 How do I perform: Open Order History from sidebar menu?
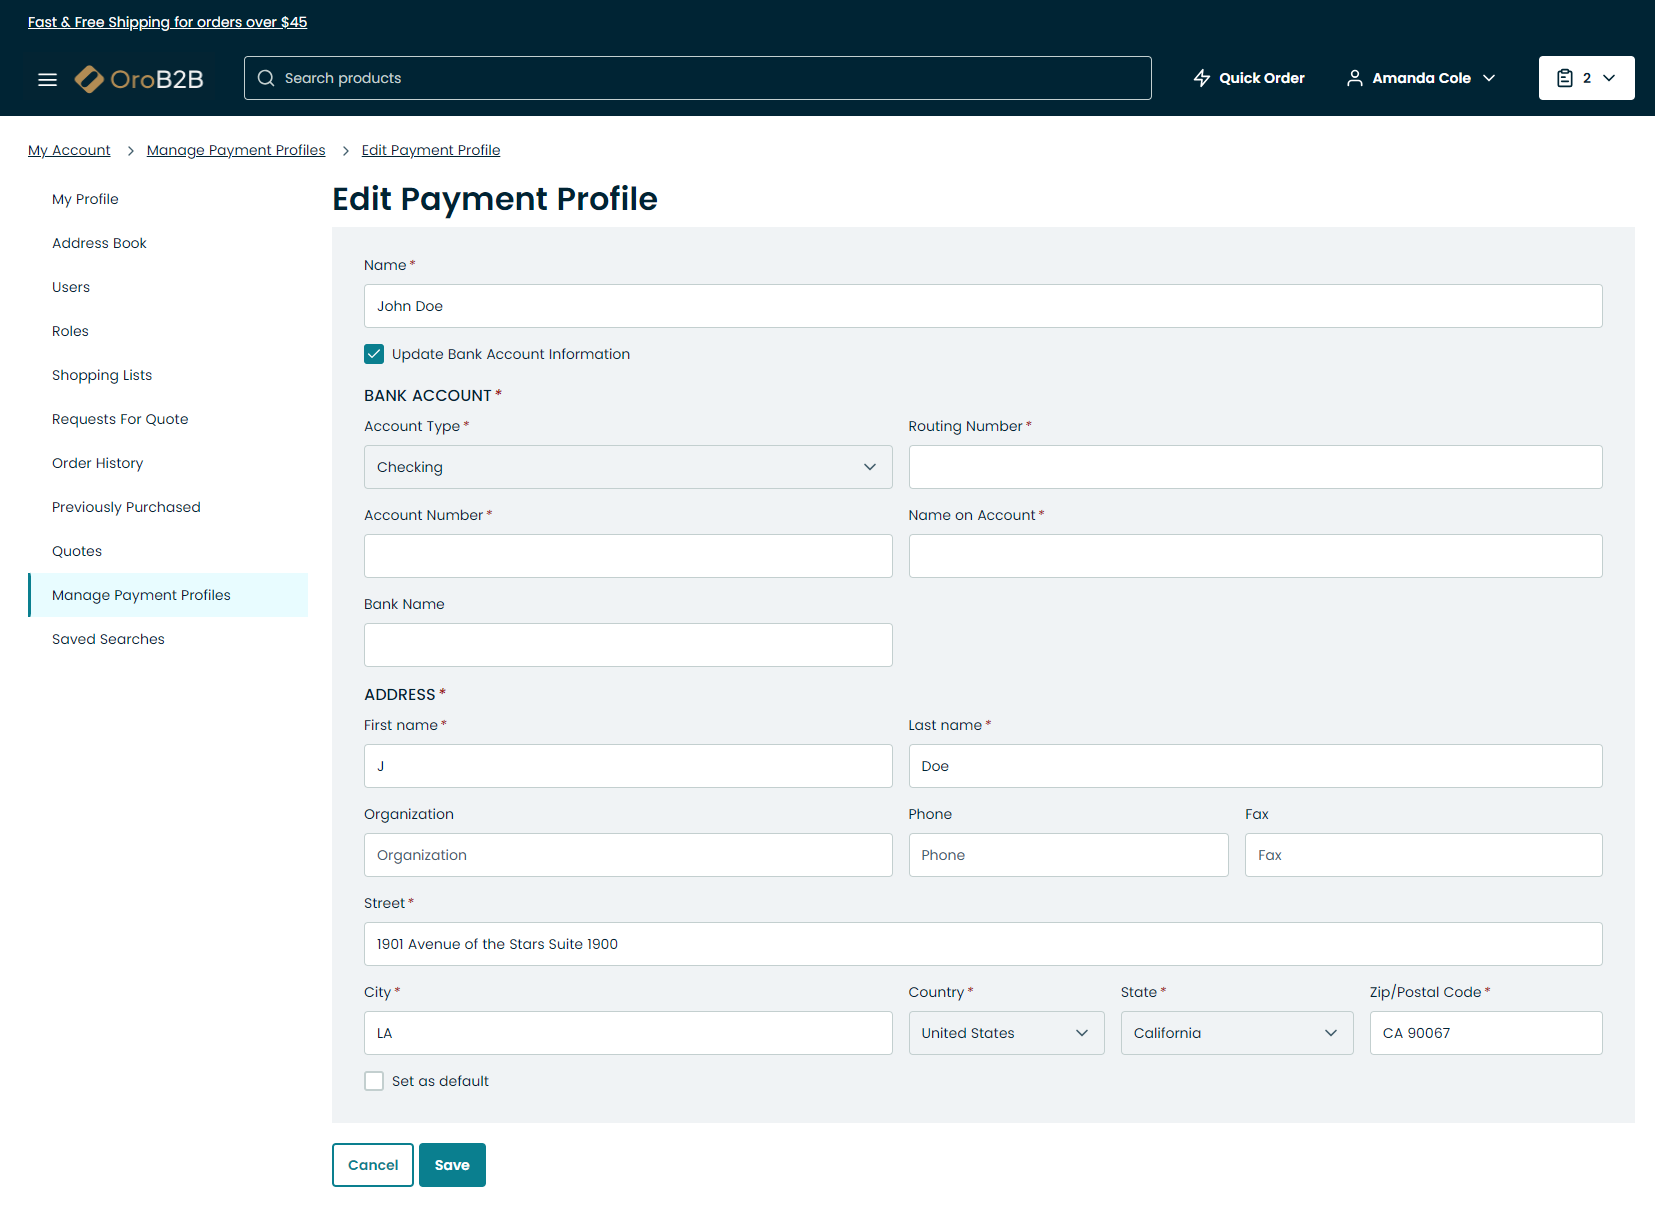[x=97, y=463]
